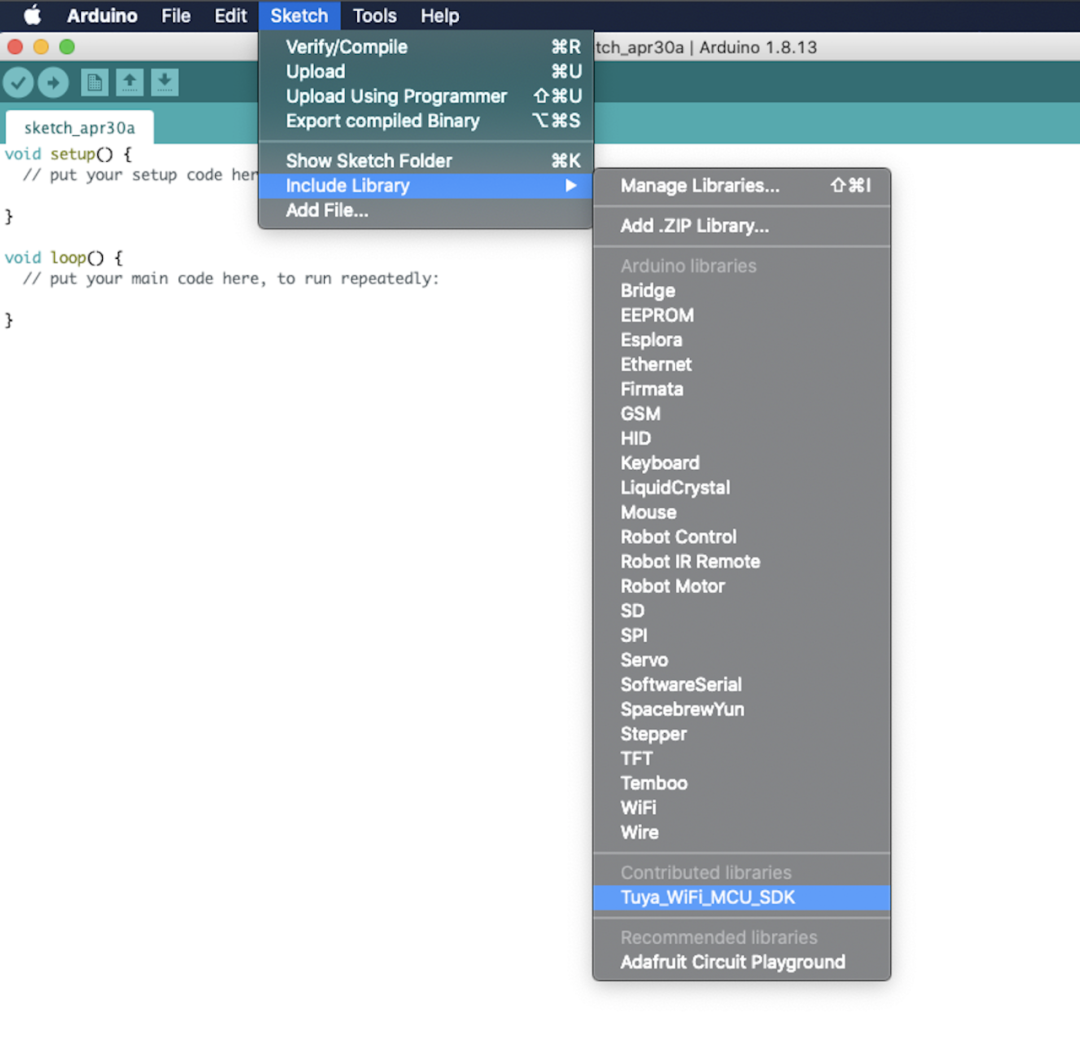Open the Help menu
Screen dimensions: 1080x1041
(x=439, y=15)
